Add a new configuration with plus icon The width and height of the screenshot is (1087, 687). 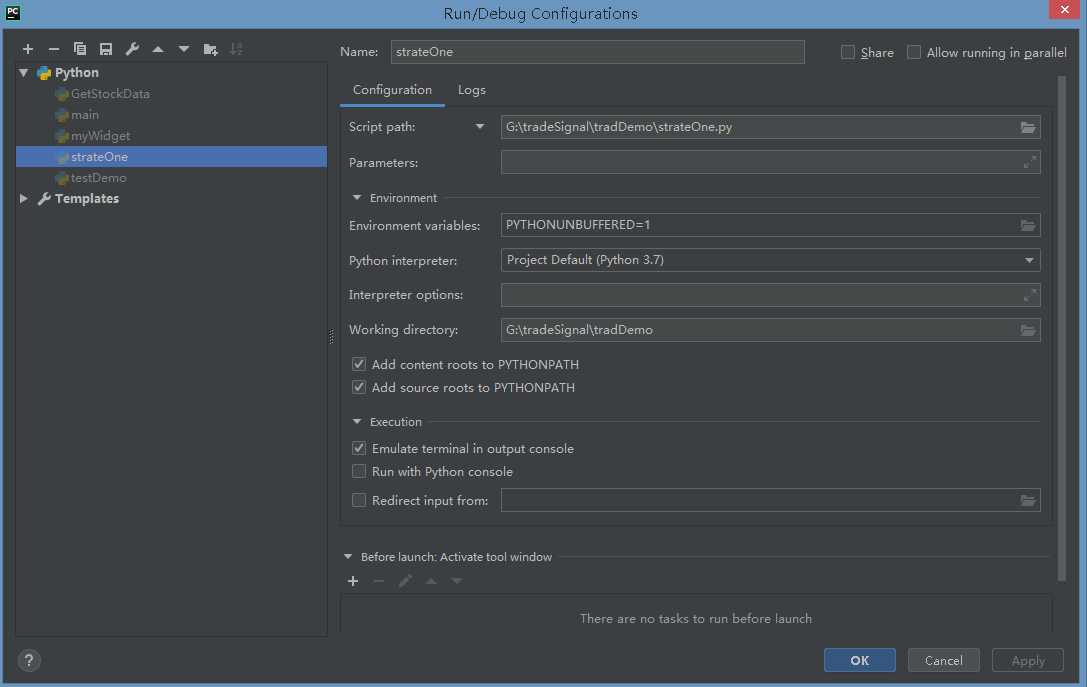[28, 49]
